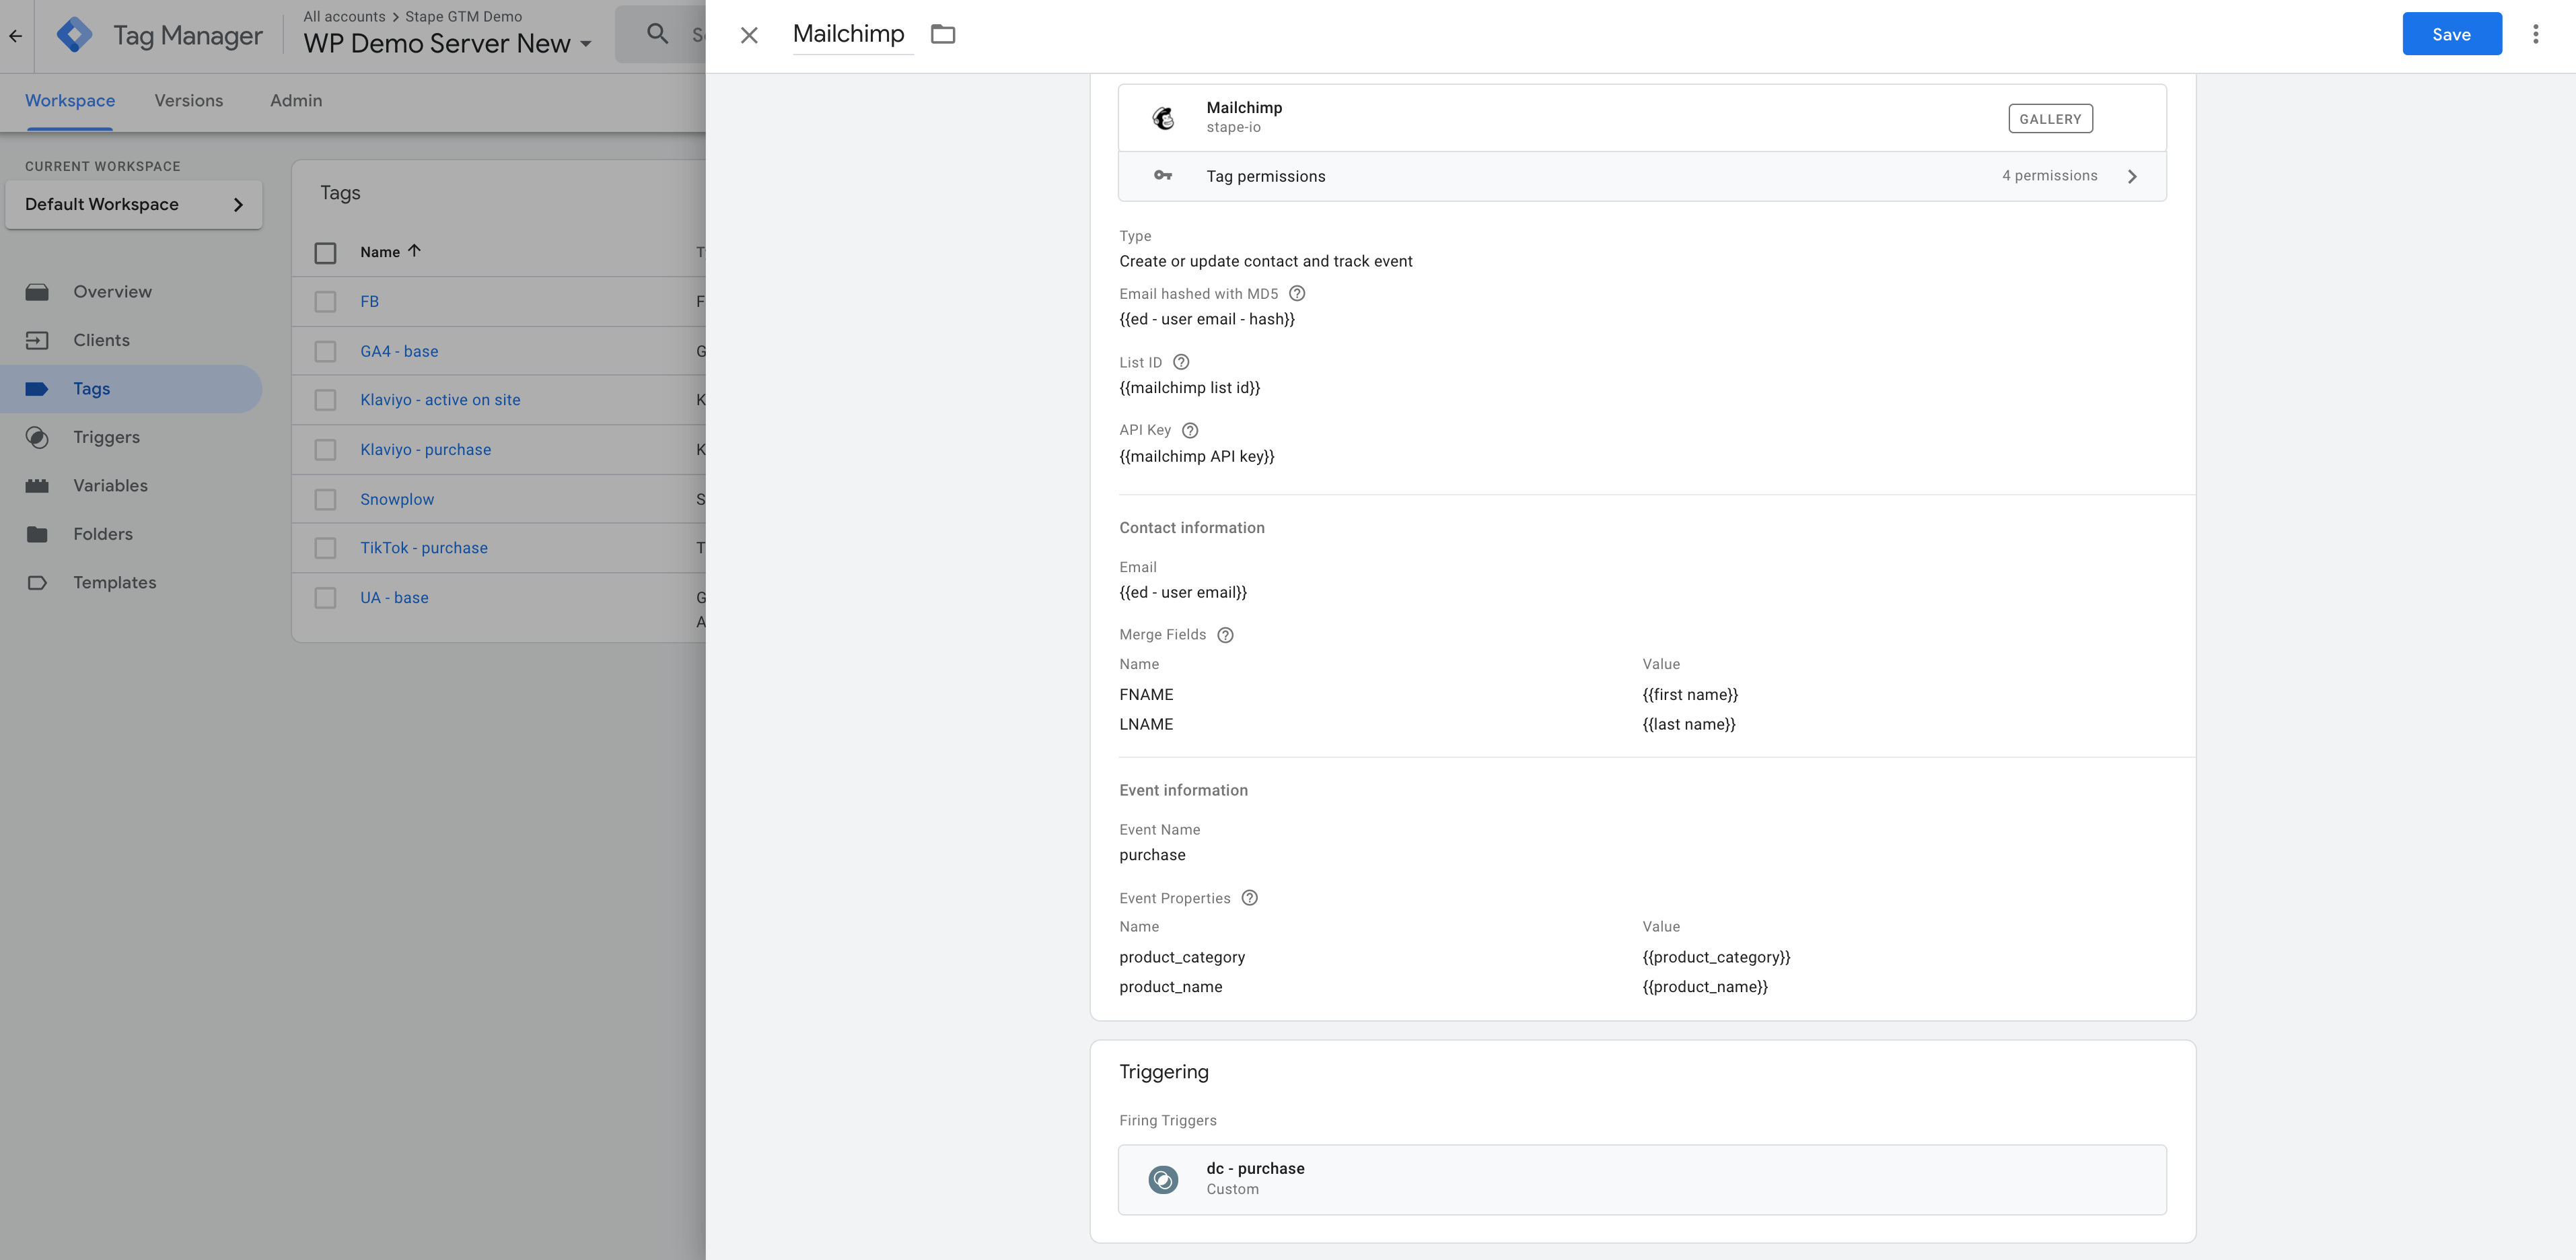The image size is (2576, 1260).
Task: Switch to the Admin tab
Action: pyautogui.click(x=296, y=100)
